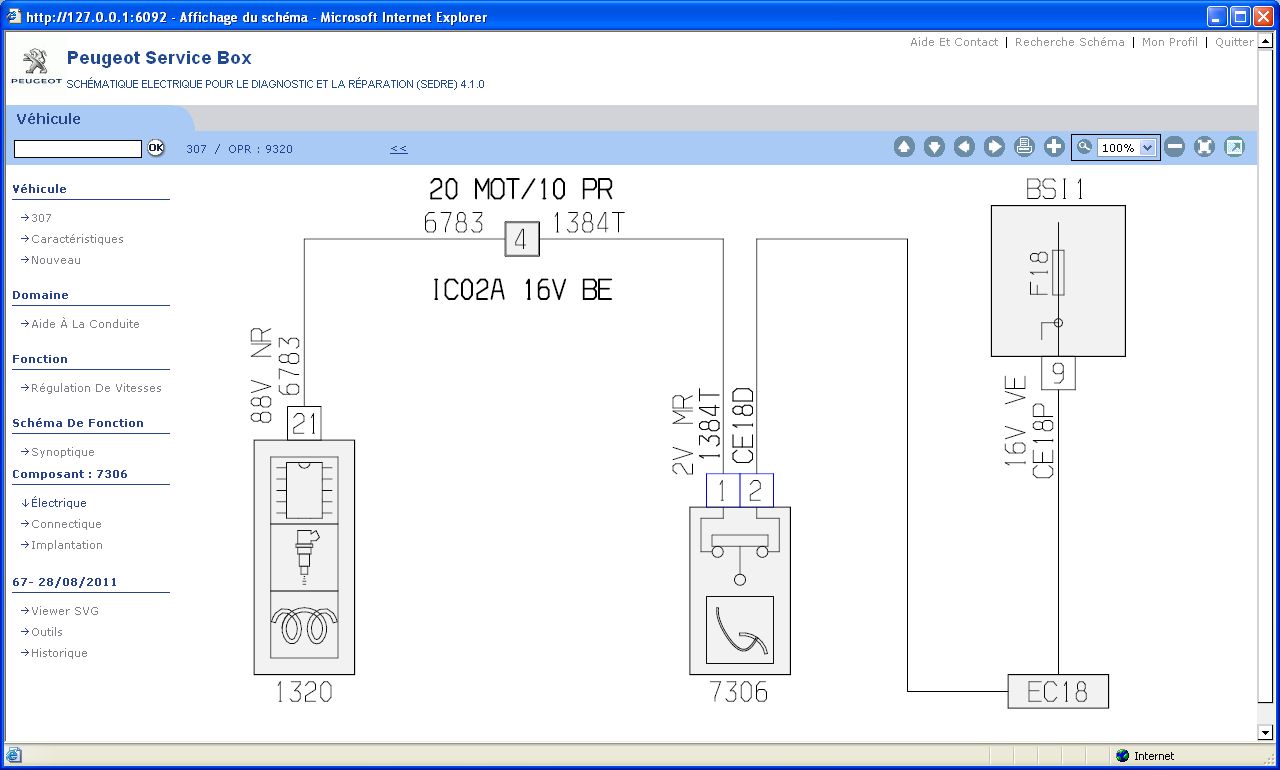1280x770 pixels.
Task: Click the EC18 splice box
Action: pyautogui.click(x=1058, y=691)
